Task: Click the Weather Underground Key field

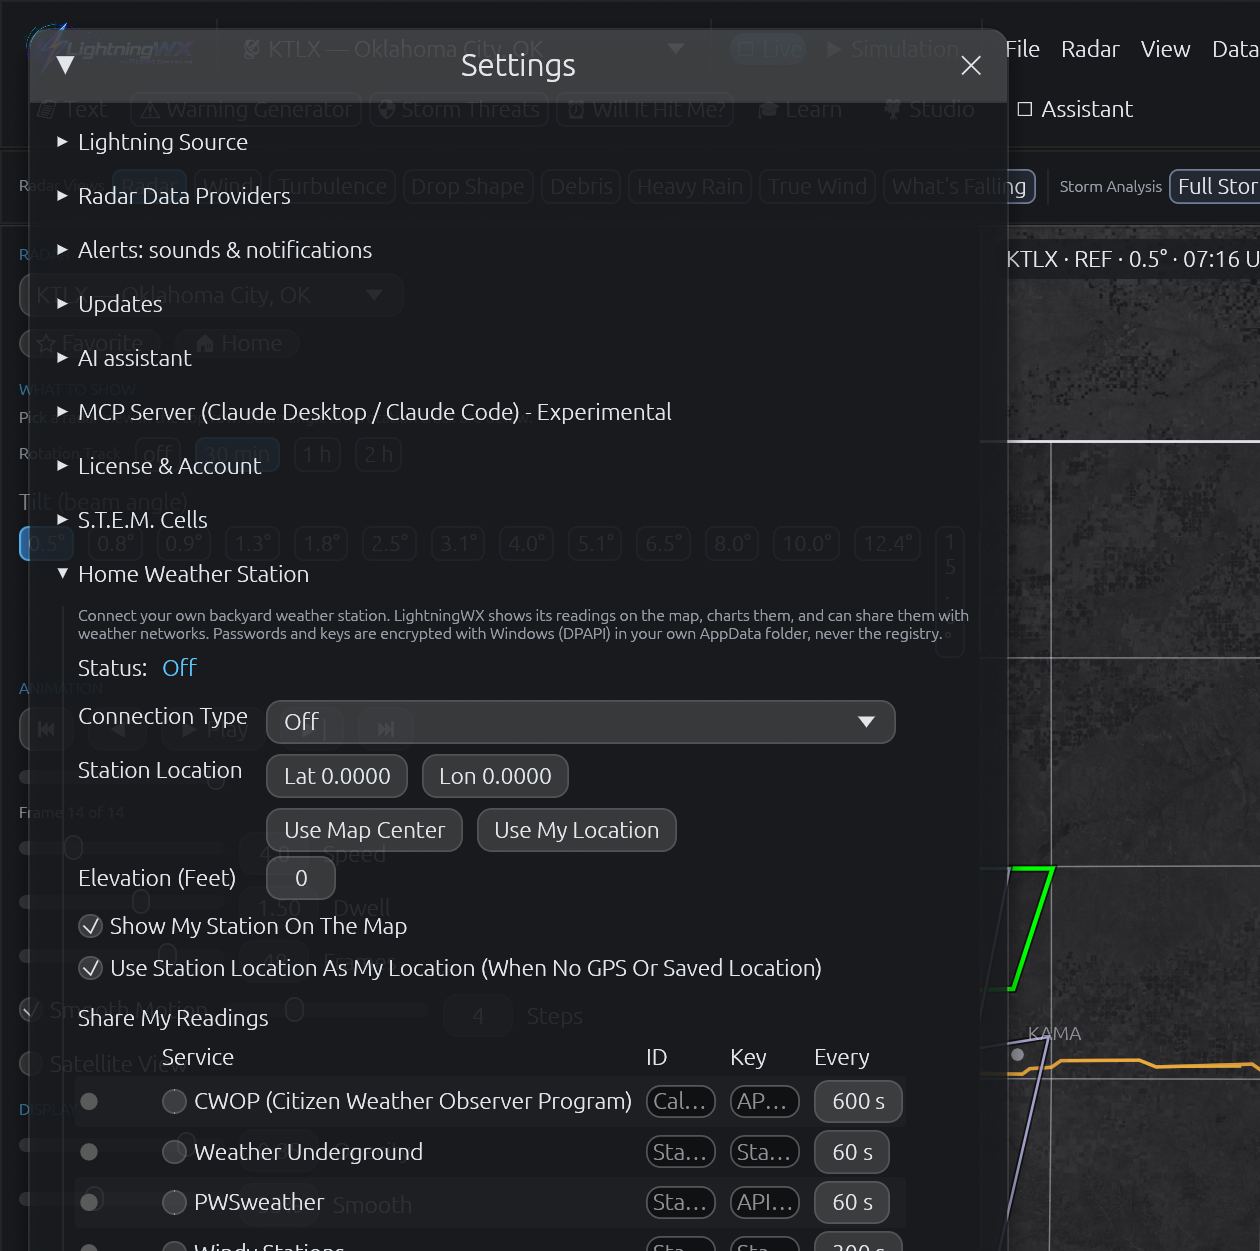Action: coord(764,1152)
